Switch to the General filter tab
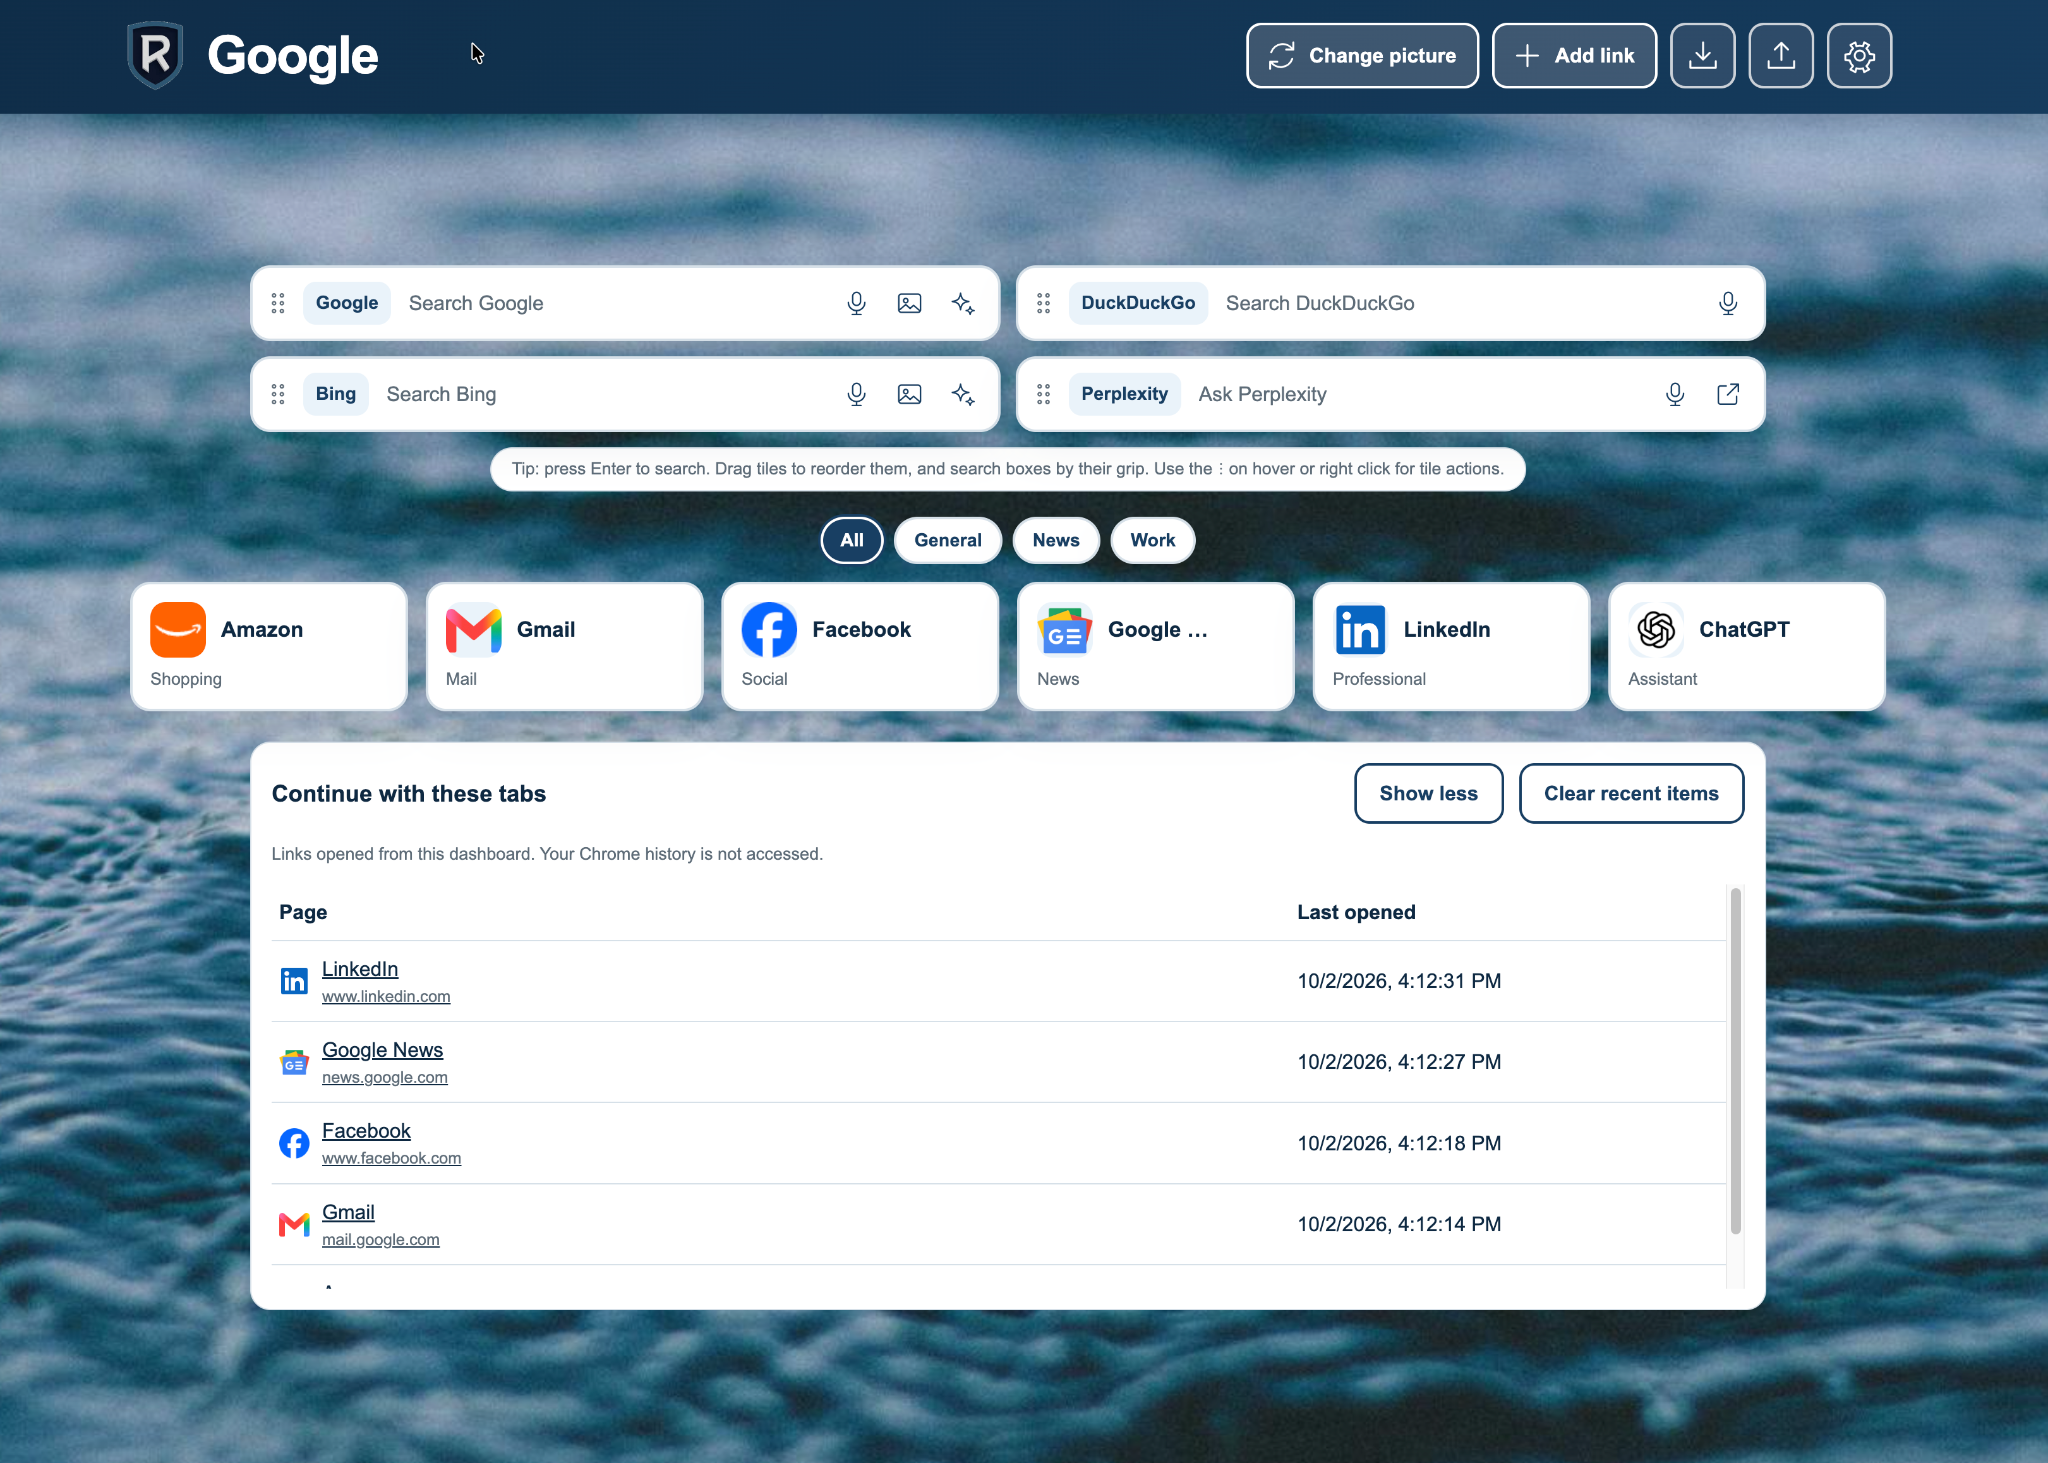This screenshot has width=2048, height=1463. pyautogui.click(x=948, y=540)
